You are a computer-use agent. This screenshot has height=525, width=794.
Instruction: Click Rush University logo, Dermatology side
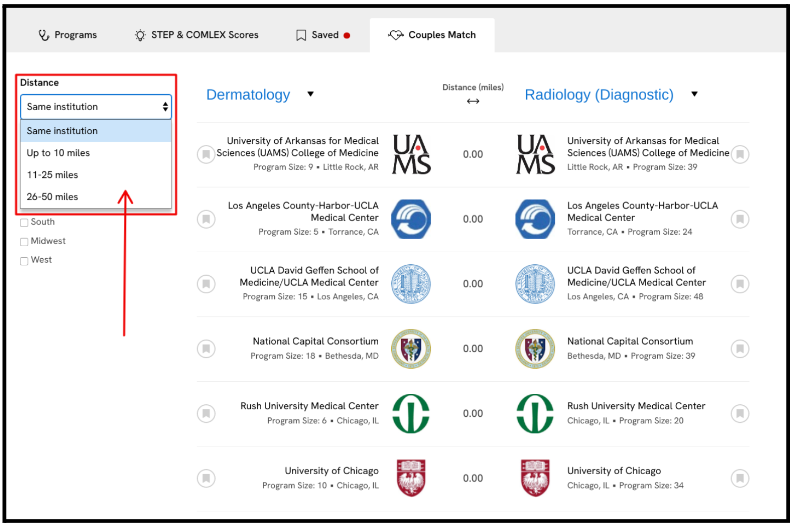coord(411,413)
